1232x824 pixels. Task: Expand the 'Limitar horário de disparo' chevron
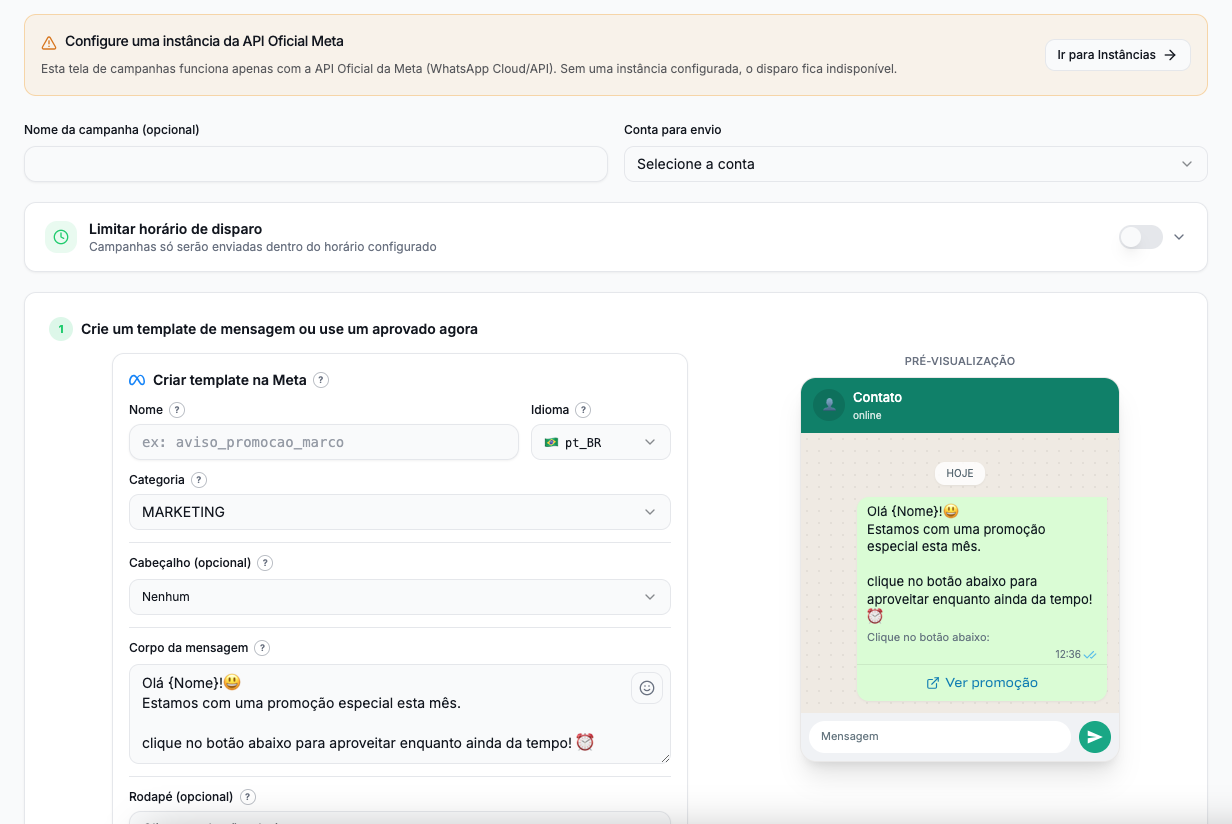[1179, 237]
